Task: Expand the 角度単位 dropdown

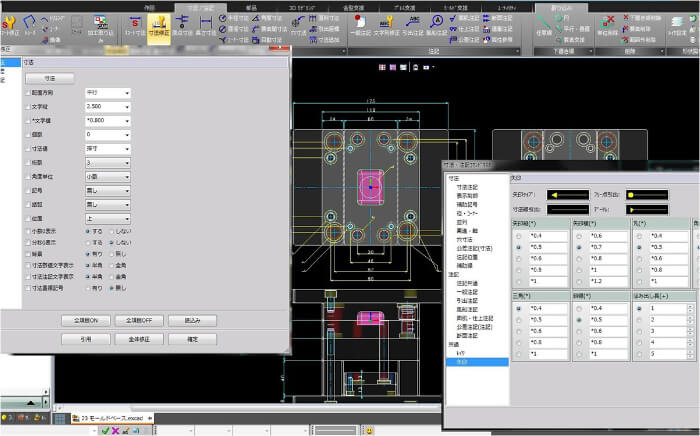Action: [x=108, y=176]
